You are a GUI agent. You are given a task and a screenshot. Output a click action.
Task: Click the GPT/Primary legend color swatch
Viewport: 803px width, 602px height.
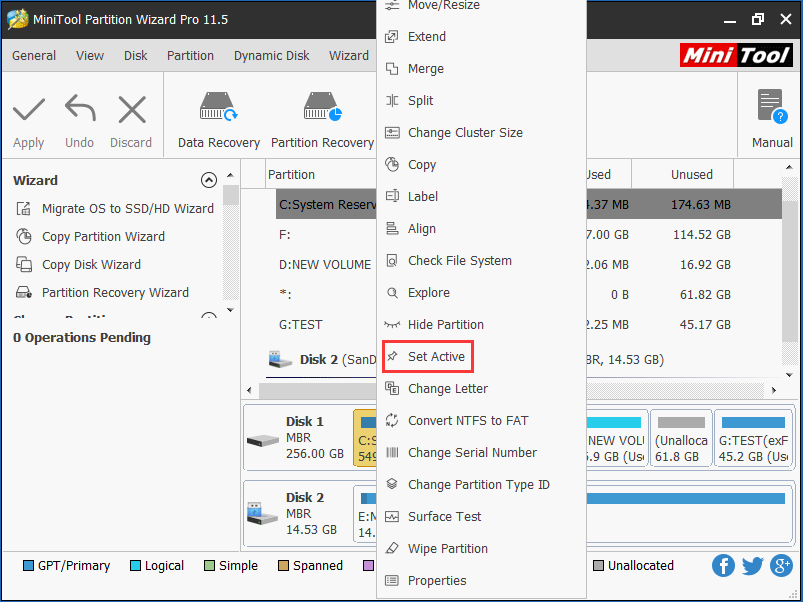click(29, 566)
